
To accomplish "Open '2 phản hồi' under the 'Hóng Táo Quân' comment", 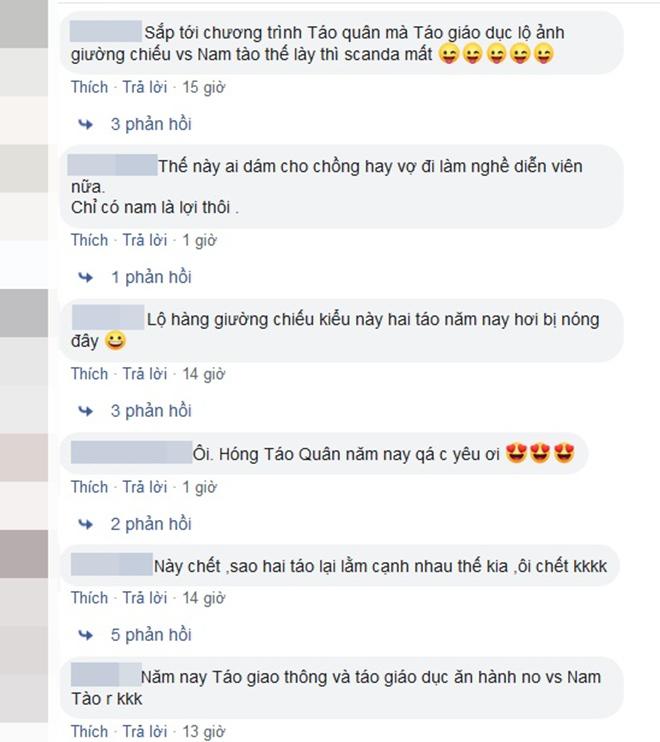I will click(x=151, y=524).
